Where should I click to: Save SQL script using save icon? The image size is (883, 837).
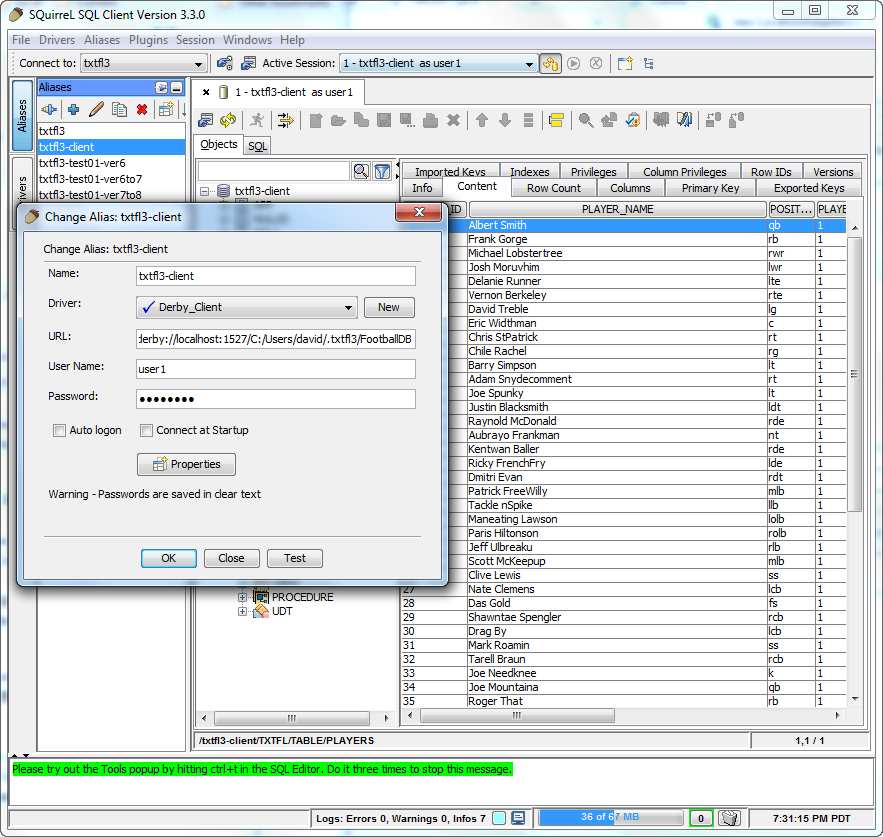tap(384, 120)
